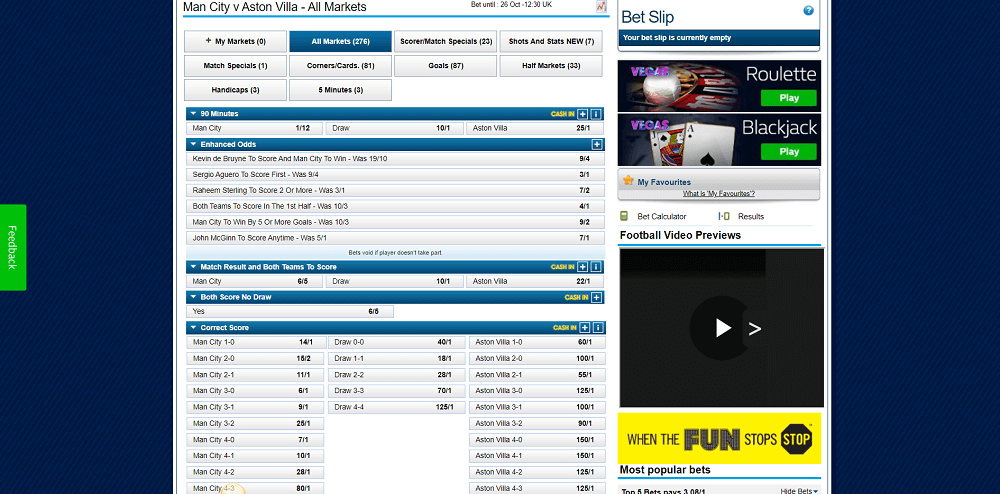Play Vegas Blackjack banner button
The image size is (1000, 494).
[788, 152]
